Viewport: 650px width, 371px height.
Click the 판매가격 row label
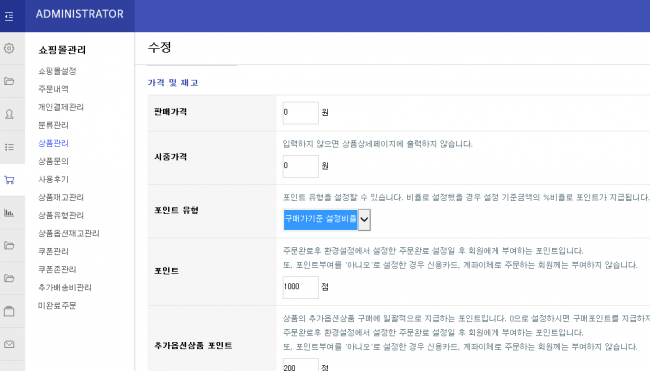pos(170,112)
